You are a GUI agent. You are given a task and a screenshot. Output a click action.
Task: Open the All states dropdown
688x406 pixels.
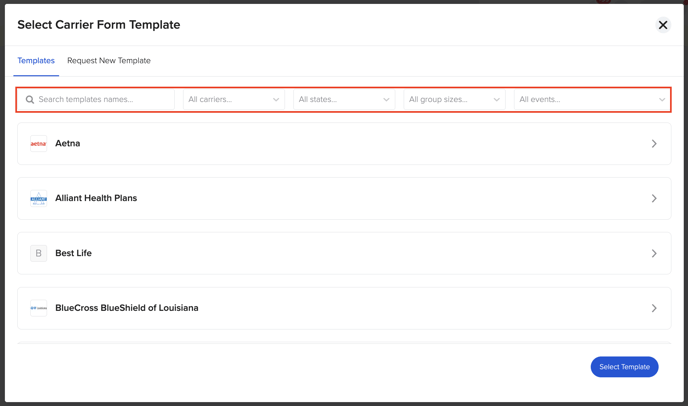pos(344,100)
